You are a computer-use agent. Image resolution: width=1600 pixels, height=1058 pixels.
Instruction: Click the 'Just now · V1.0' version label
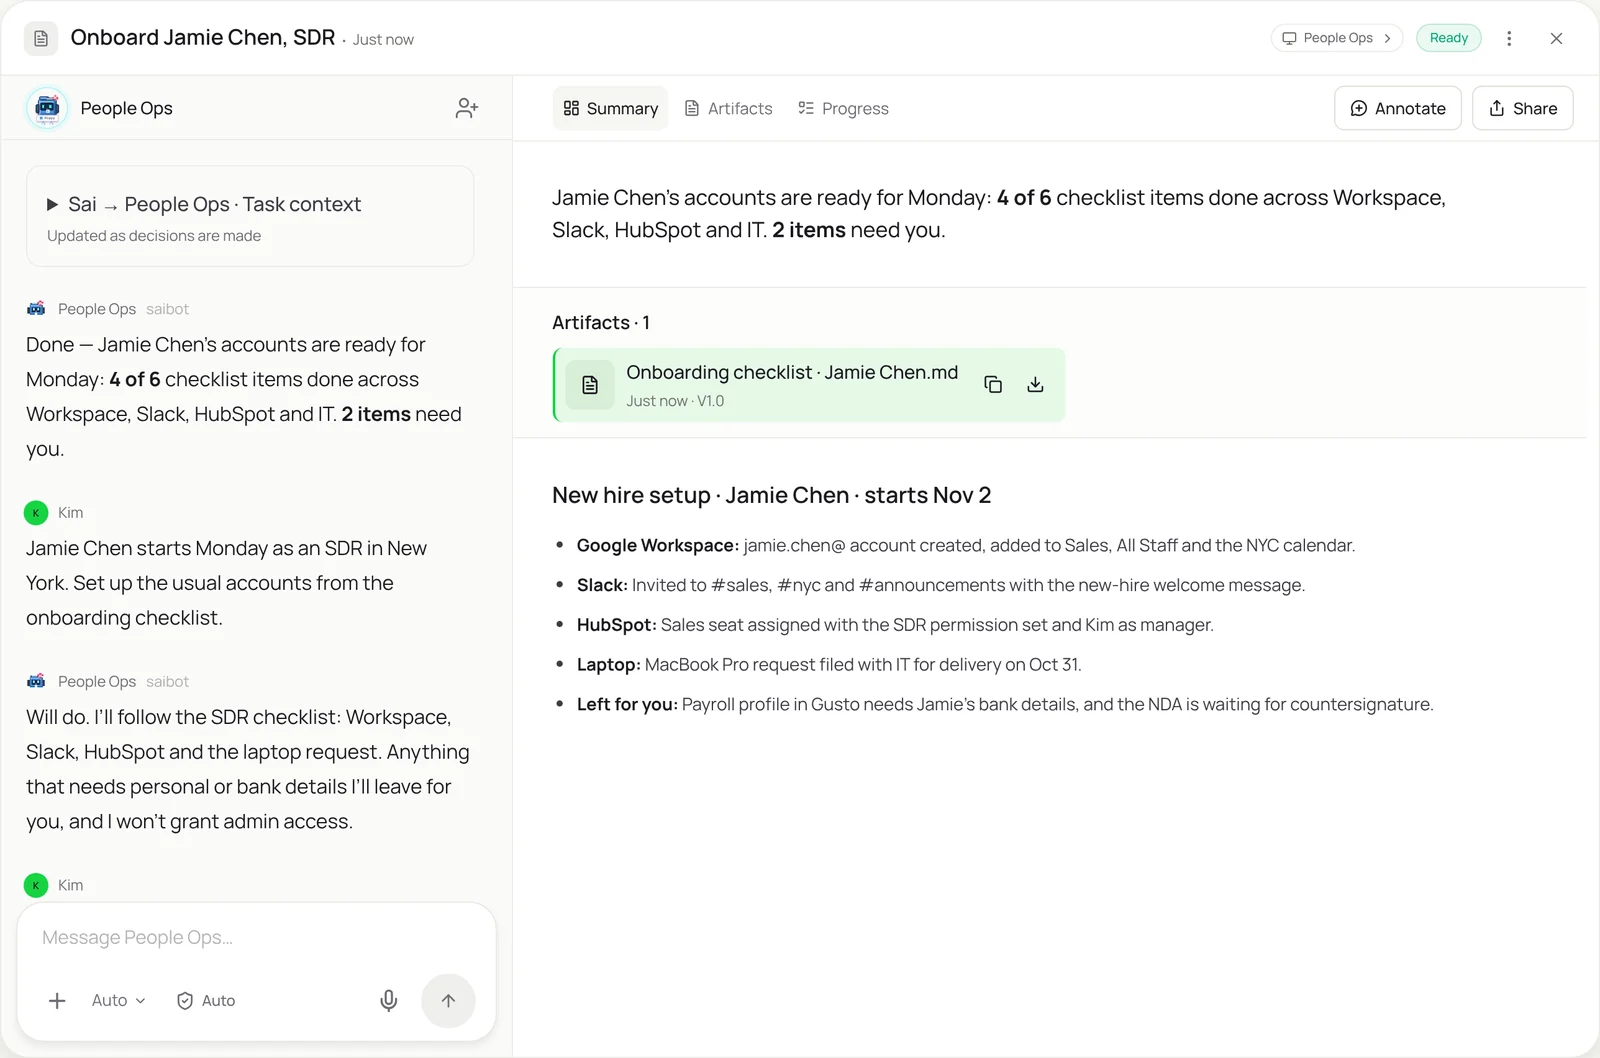point(675,401)
